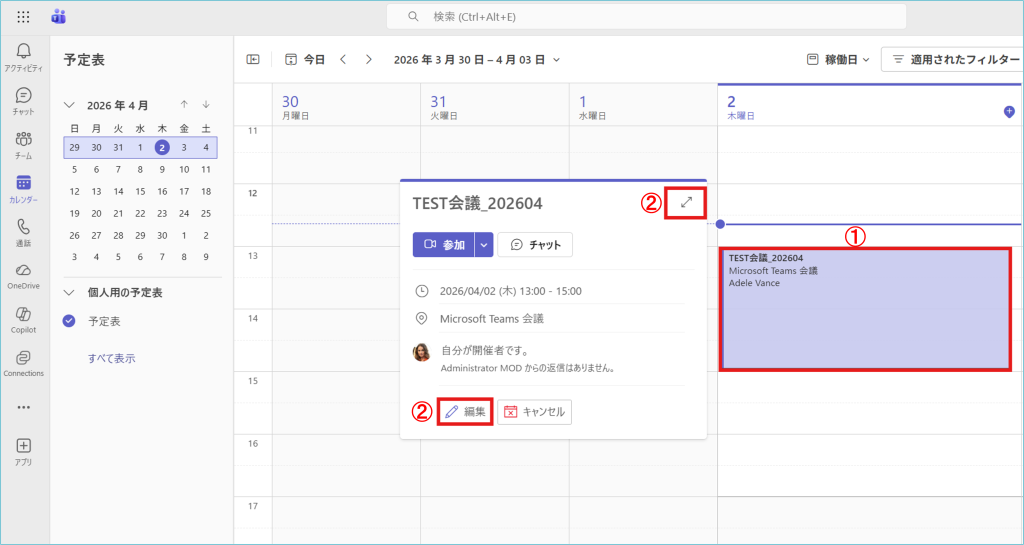
Task: Collapse the calendar side panel
Action: pyautogui.click(x=253, y=59)
